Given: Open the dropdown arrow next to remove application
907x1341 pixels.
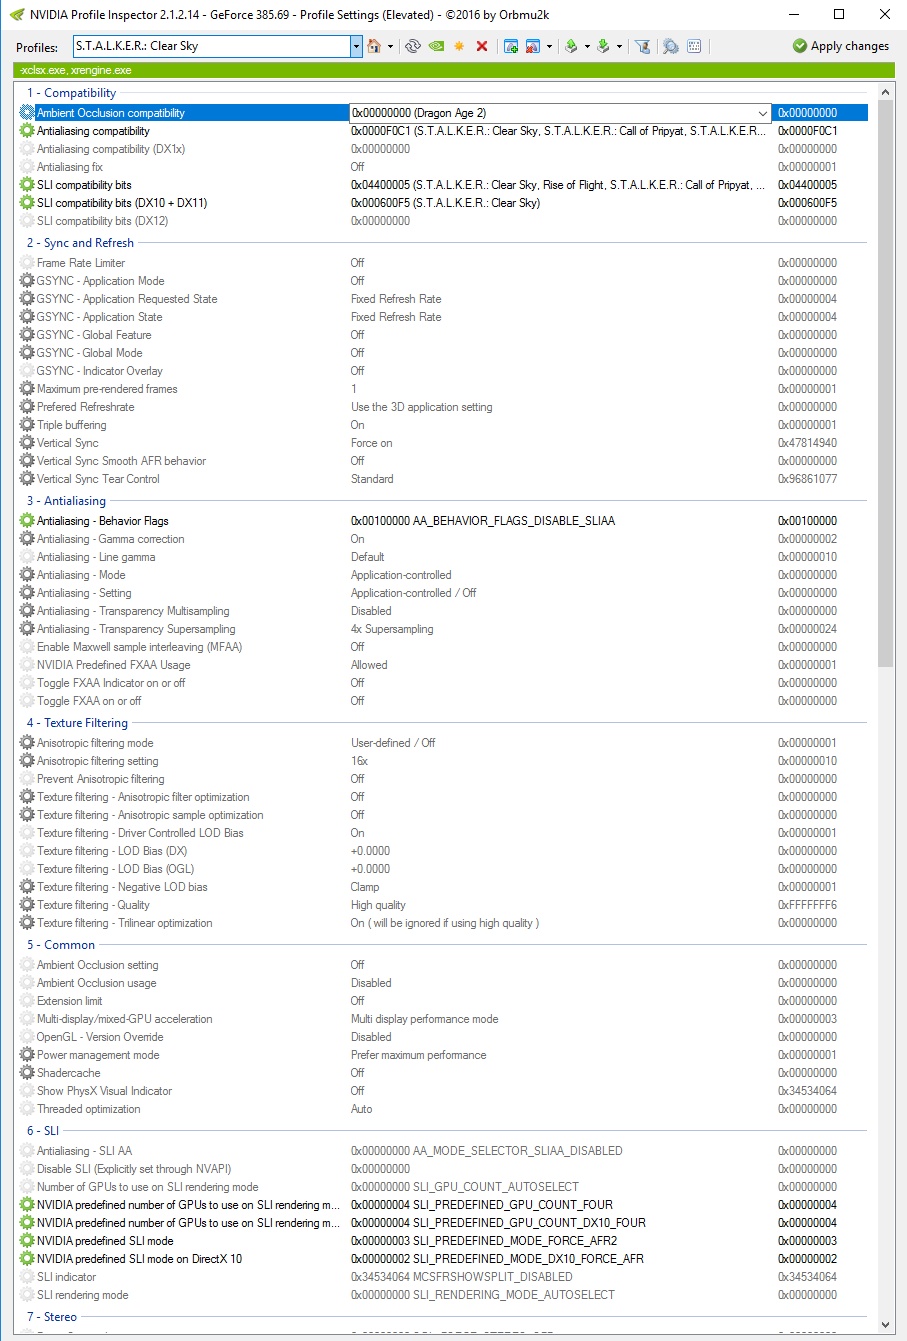Looking at the screenshot, I should (548, 46).
